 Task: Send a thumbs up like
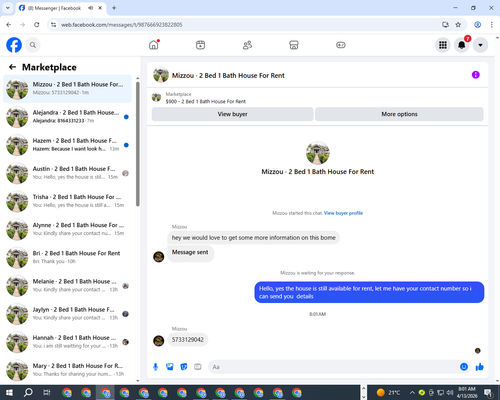[480, 367]
